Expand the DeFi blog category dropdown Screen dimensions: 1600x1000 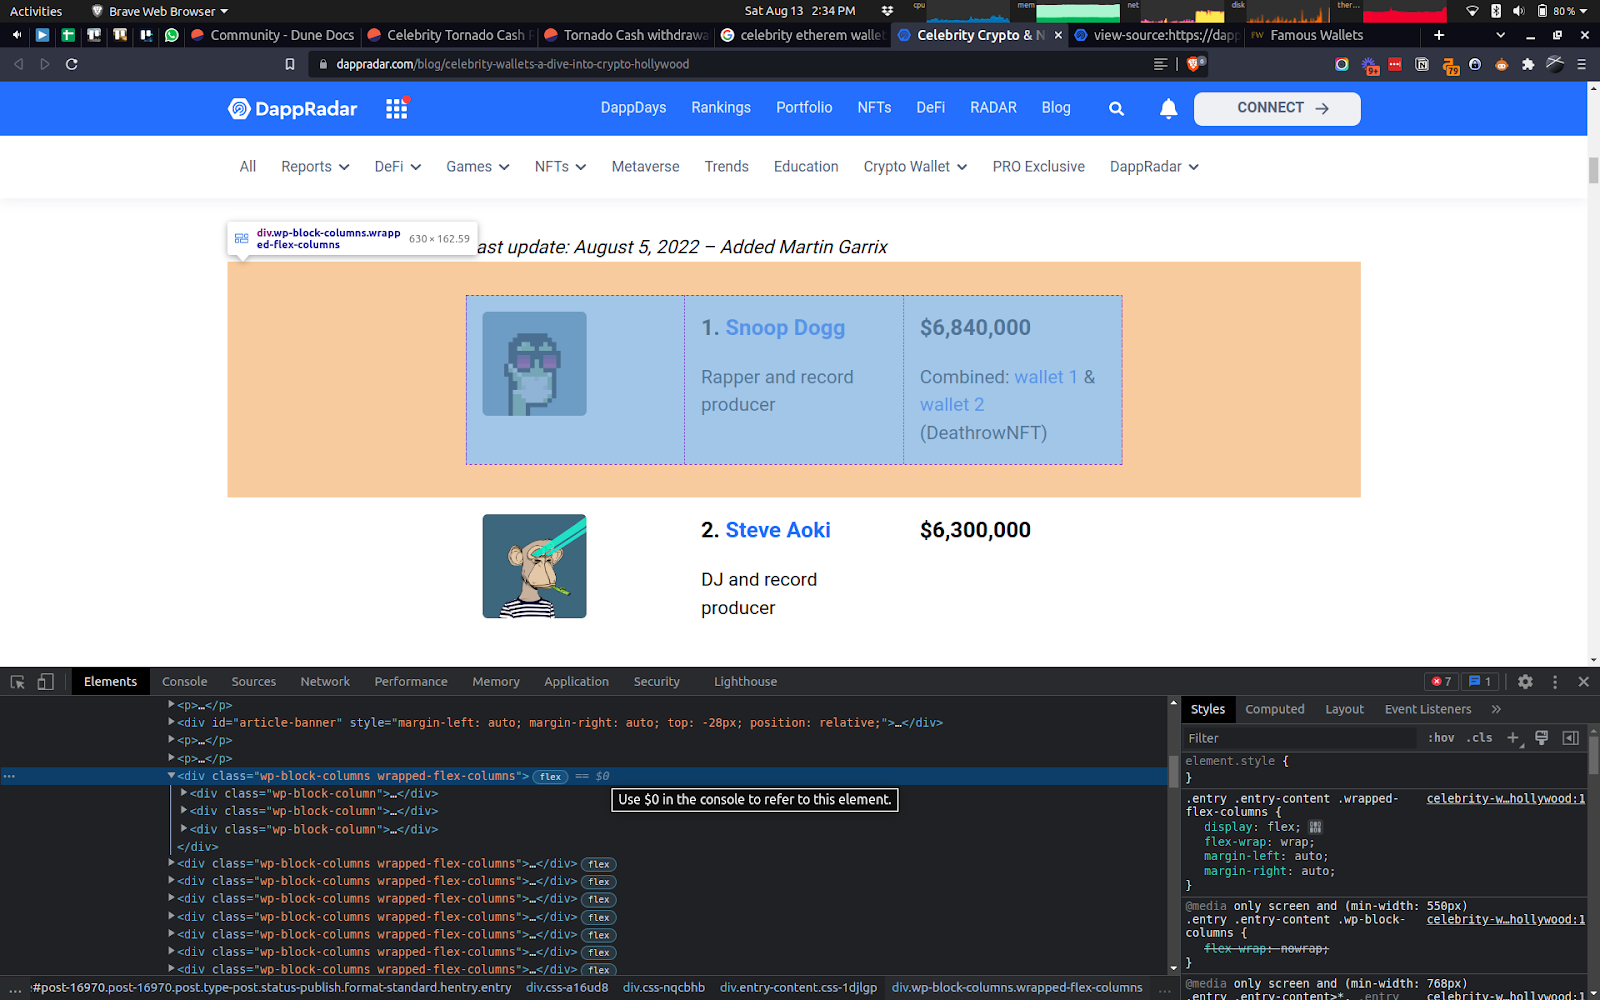click(x=398, y=167)
